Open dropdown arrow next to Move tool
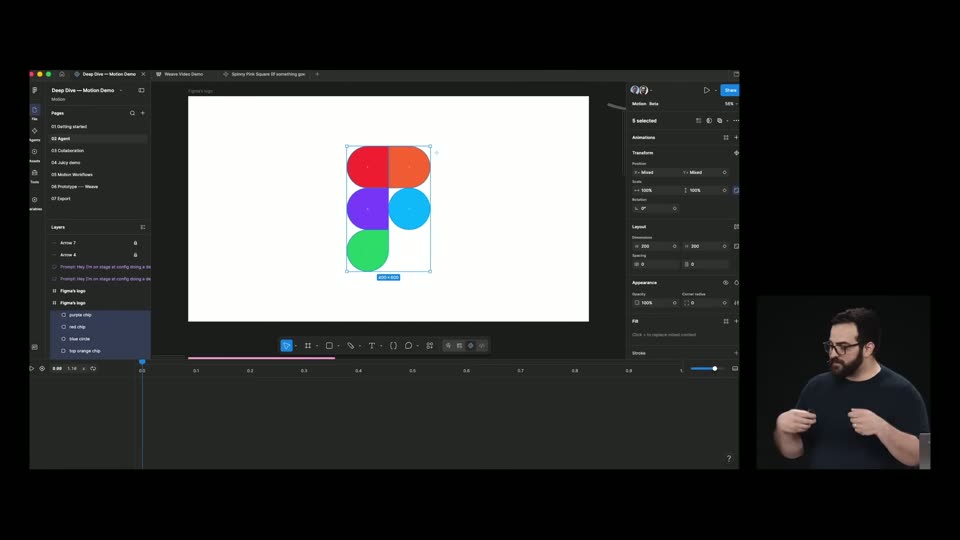 coord(296,346)
